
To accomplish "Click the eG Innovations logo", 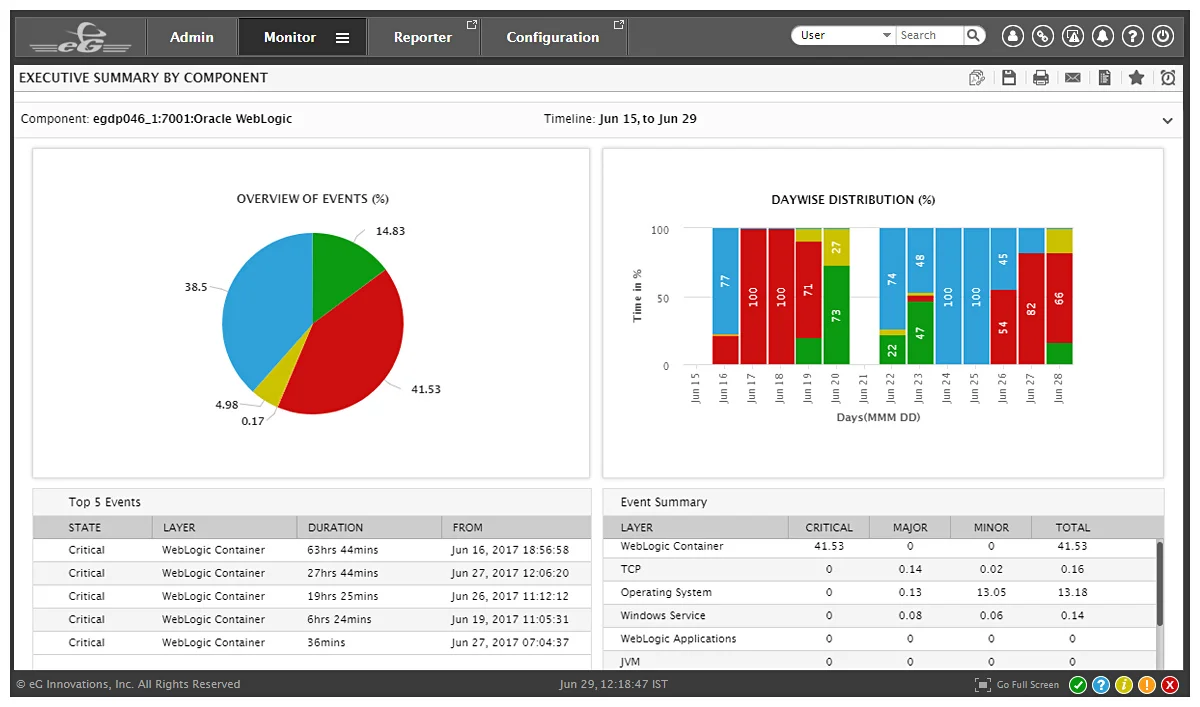I will tap(81, 38).
